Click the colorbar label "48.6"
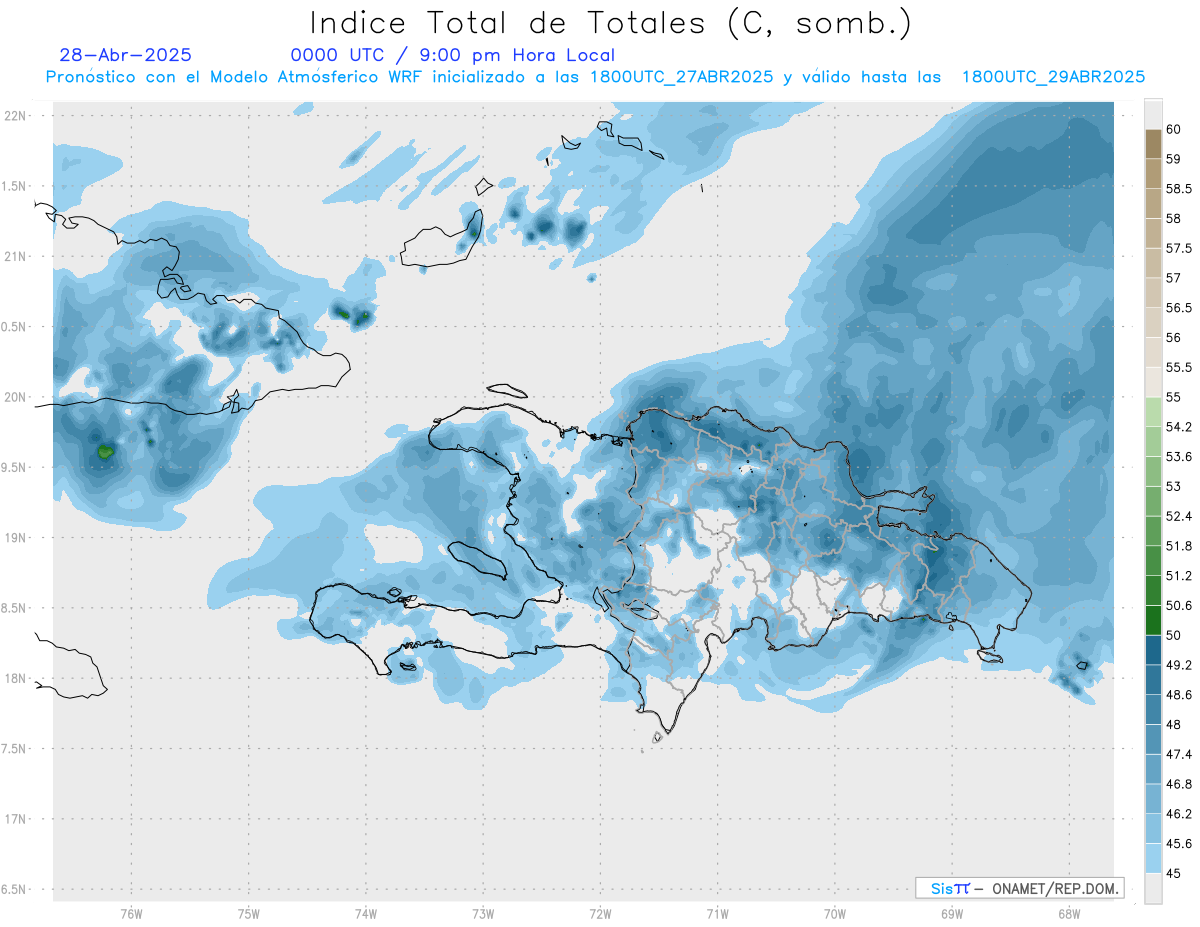The image size is (1200, 927). click(1179, 695)
